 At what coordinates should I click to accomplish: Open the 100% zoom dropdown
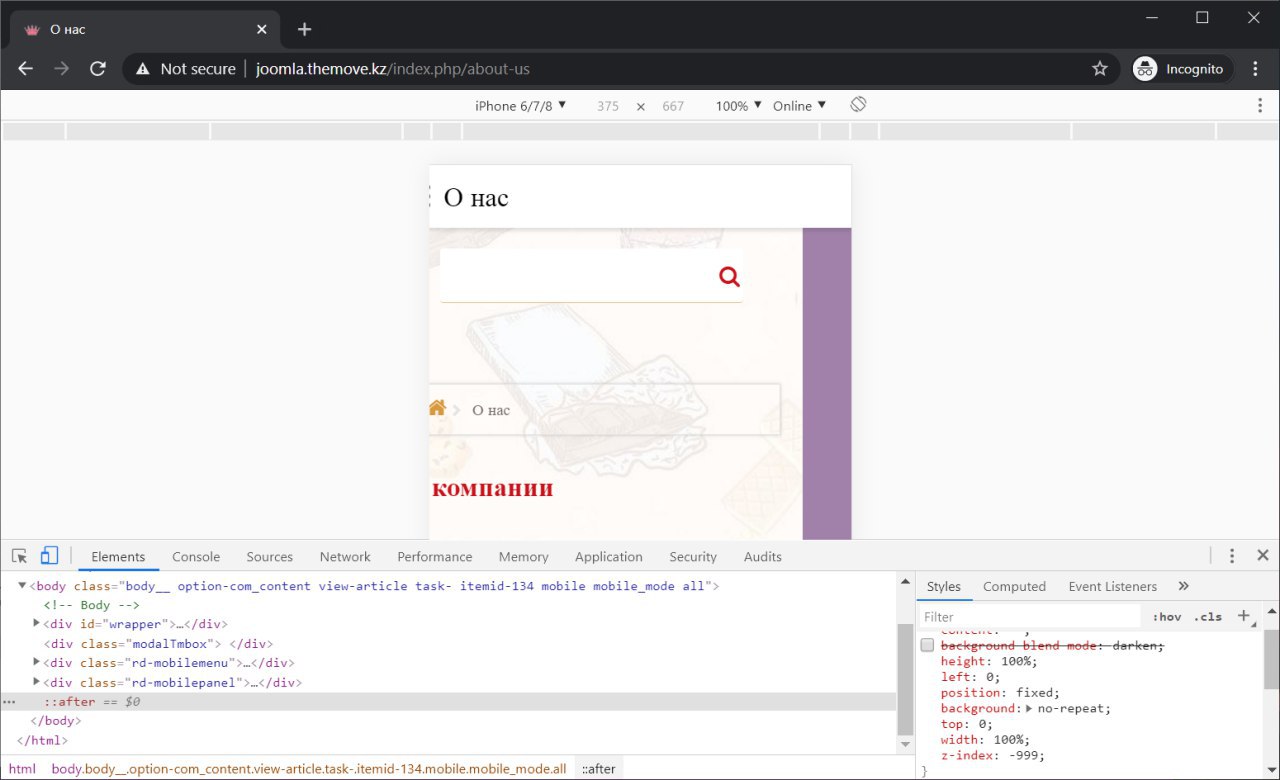(738, 106)
